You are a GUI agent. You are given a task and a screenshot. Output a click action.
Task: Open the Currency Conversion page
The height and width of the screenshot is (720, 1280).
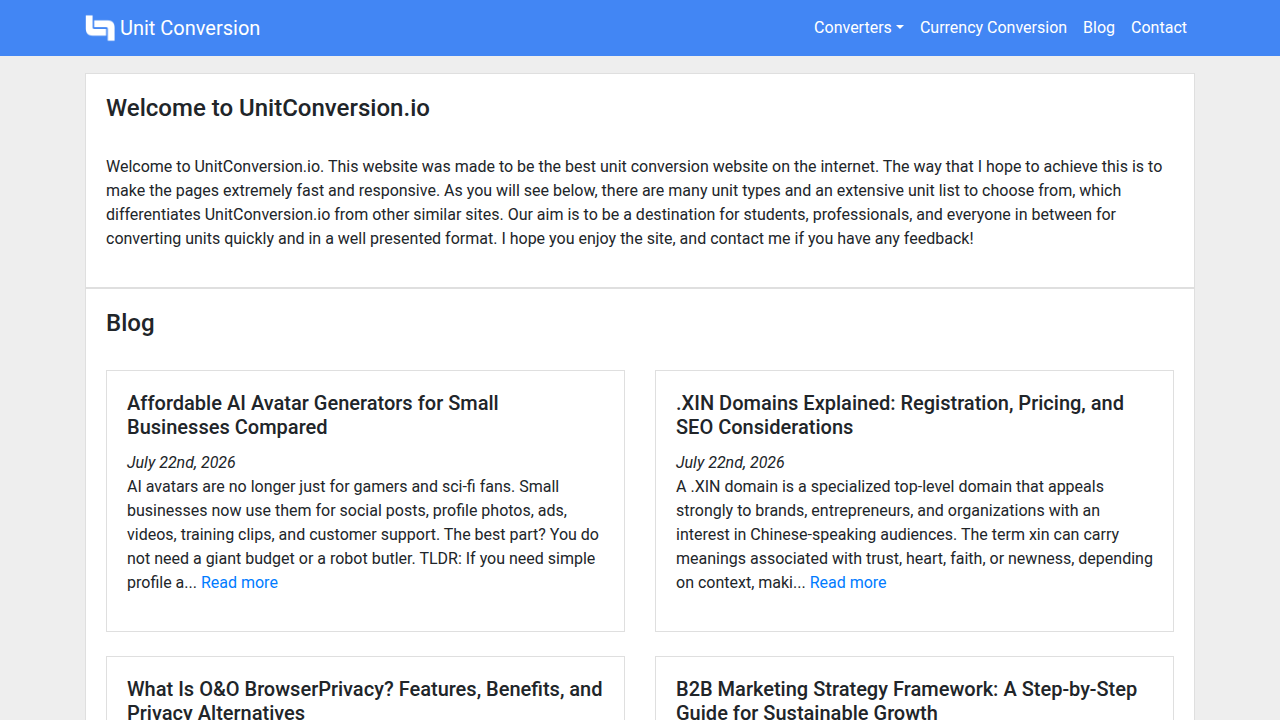click(993, 28)
